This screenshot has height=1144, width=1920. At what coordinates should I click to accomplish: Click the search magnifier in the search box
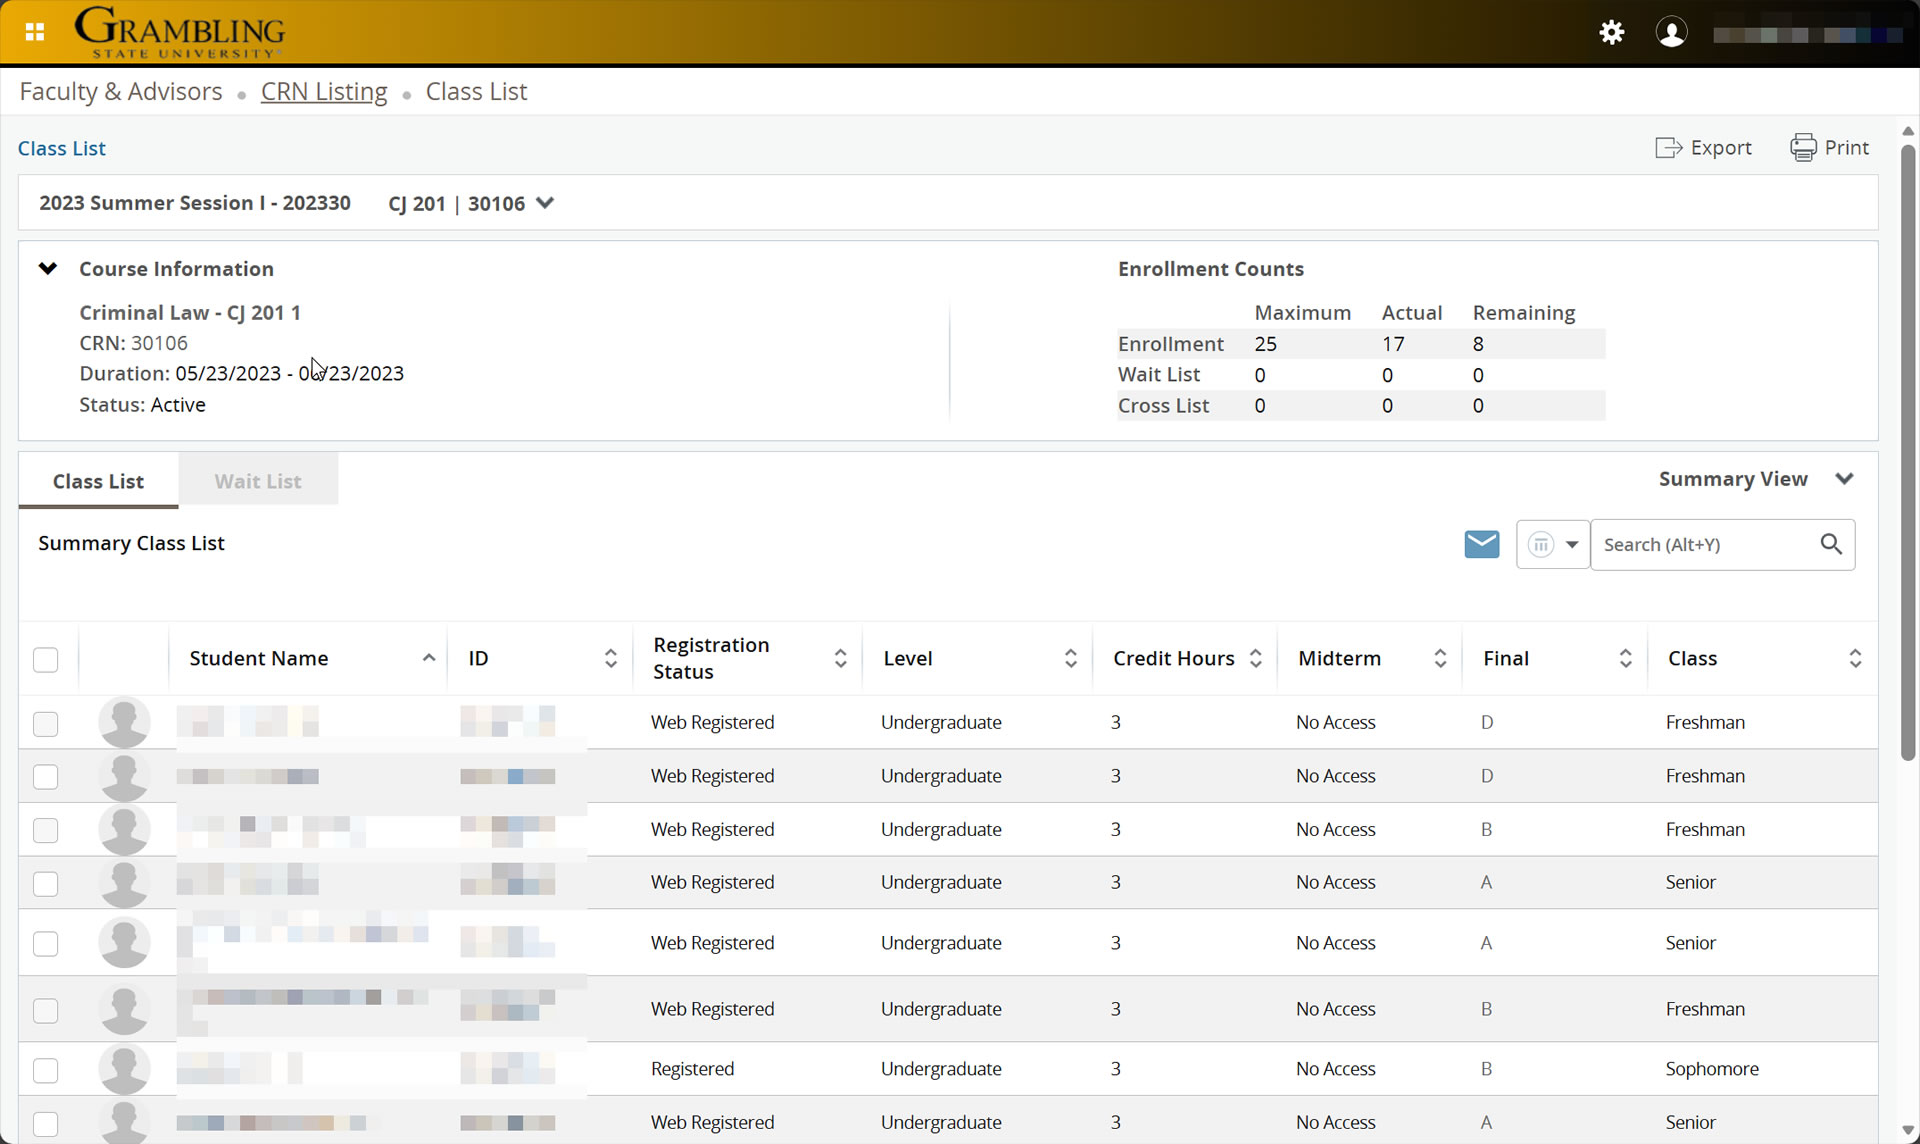point(1831,544)
